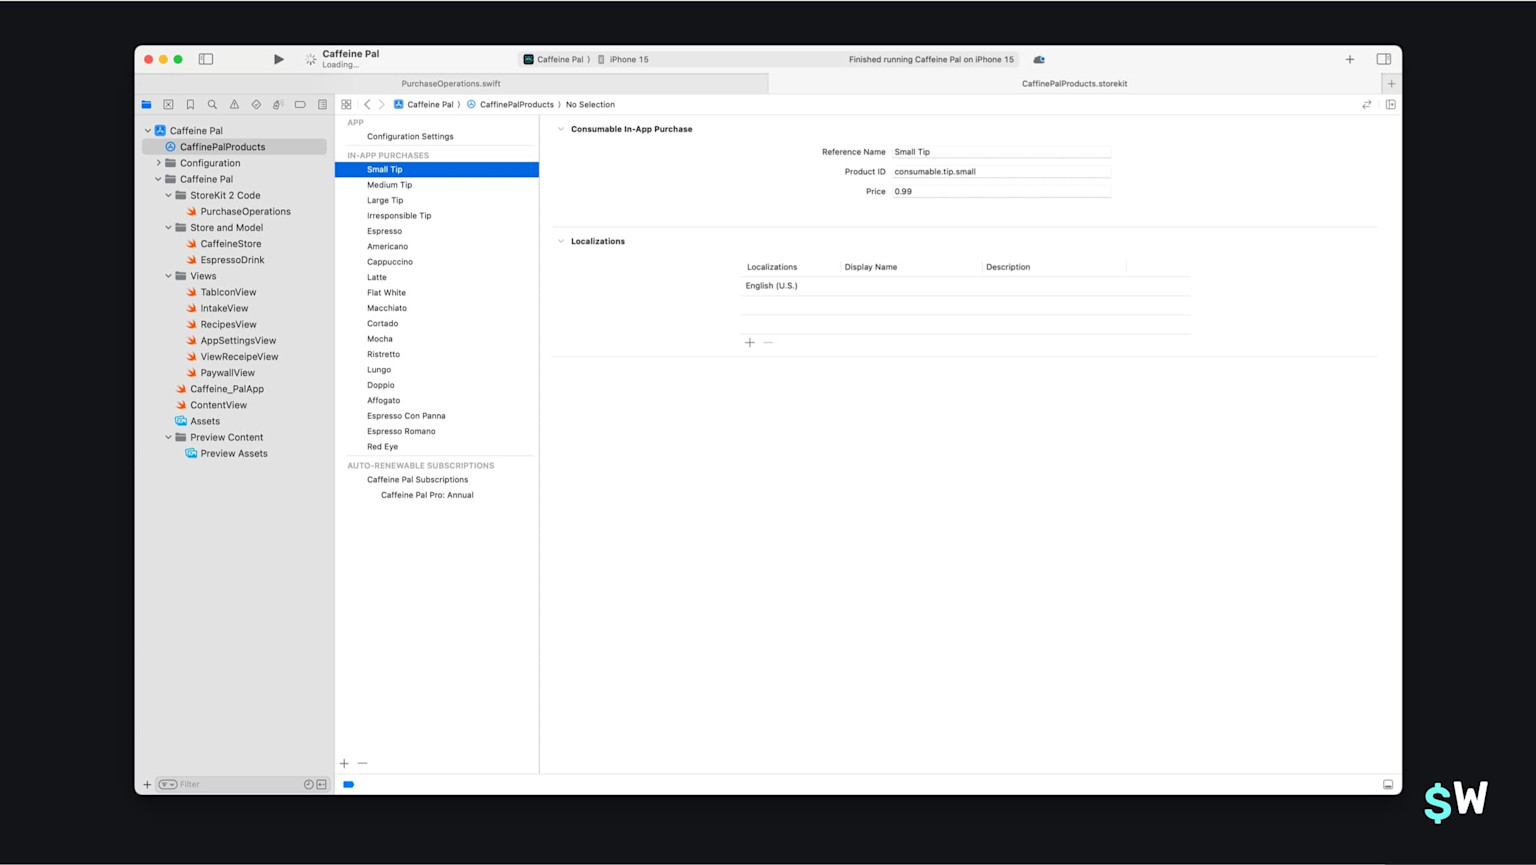Viewport: 1536px width, 865px height.
Task: Remove selected product with minus below list
Action: coord(362,763)
